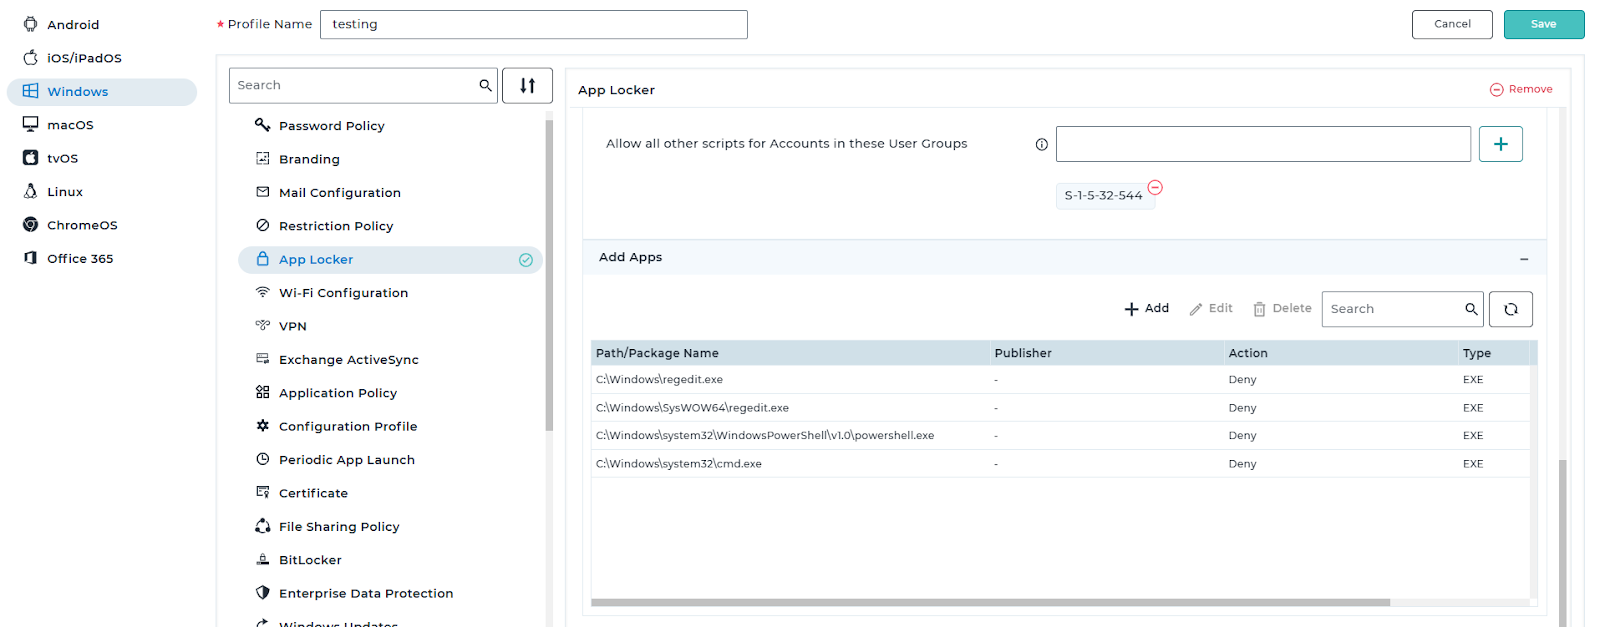Remove the S-1-5-32-544 user group tag
Viewport: 1600px width, 627px height.
pos(1155,188)
